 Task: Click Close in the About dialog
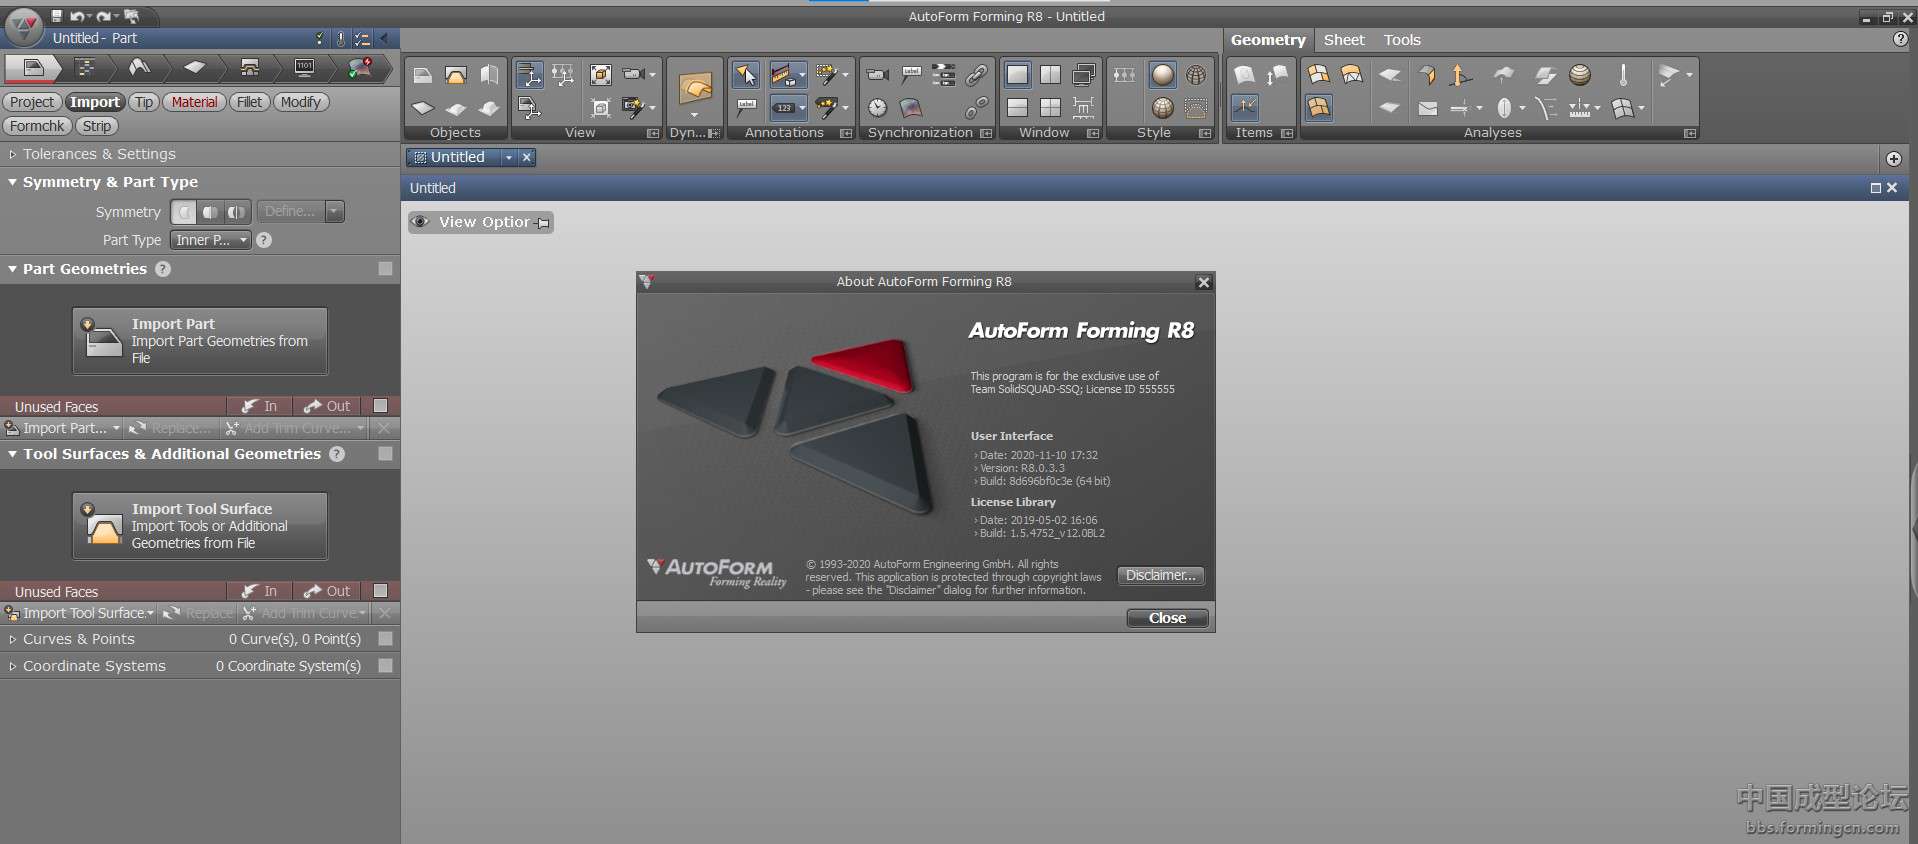click(x=1167, y=618)
